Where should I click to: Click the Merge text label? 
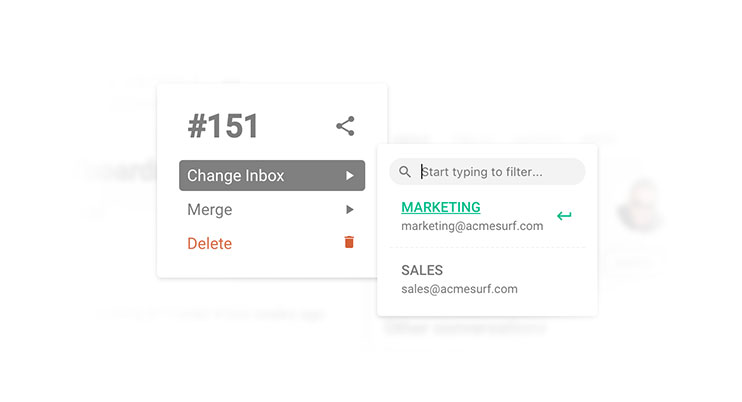210,210
